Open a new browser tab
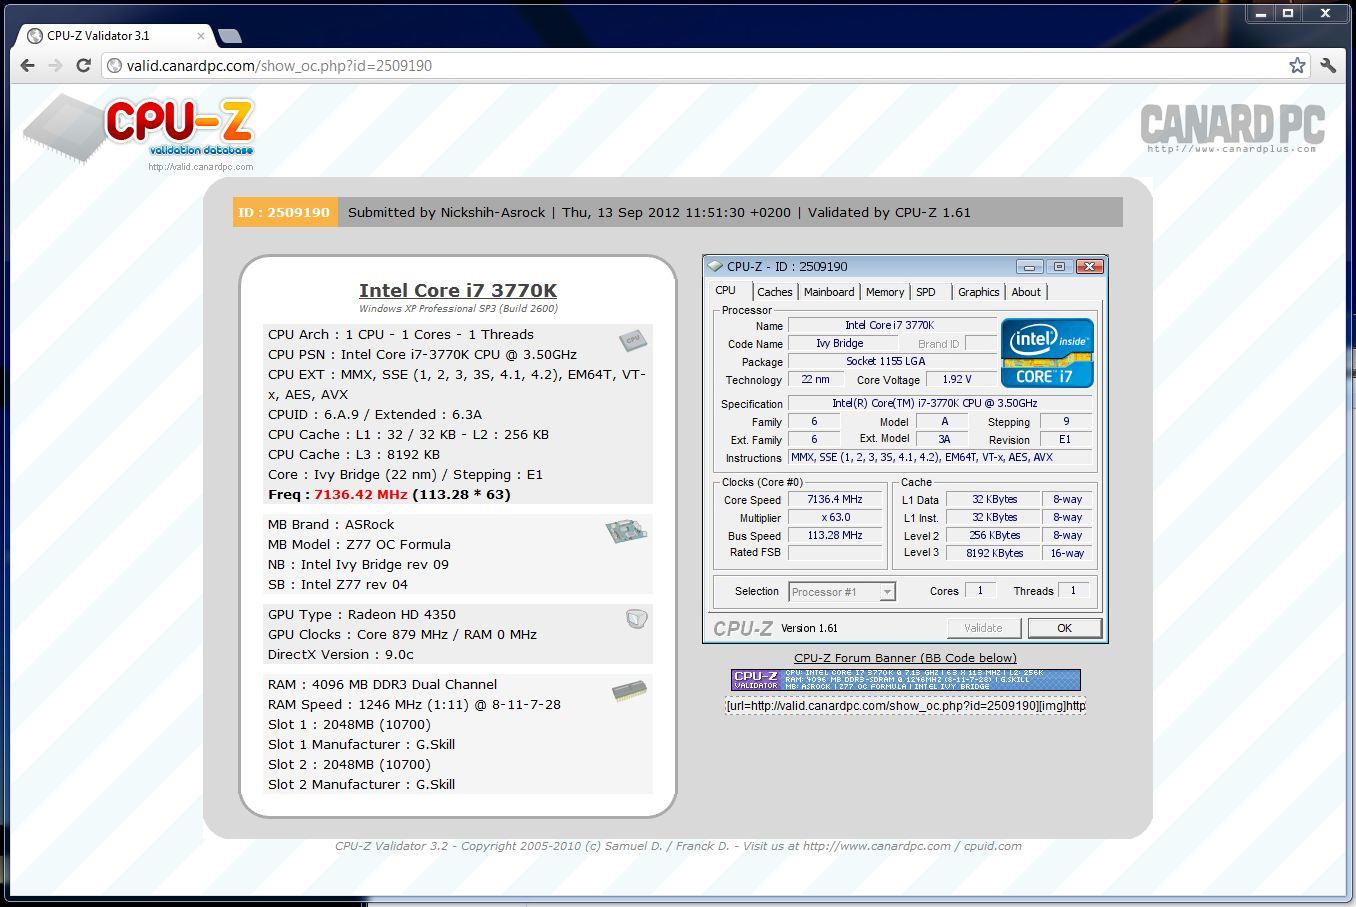This screenshot has width=1356, height=907. coord(230,36)
